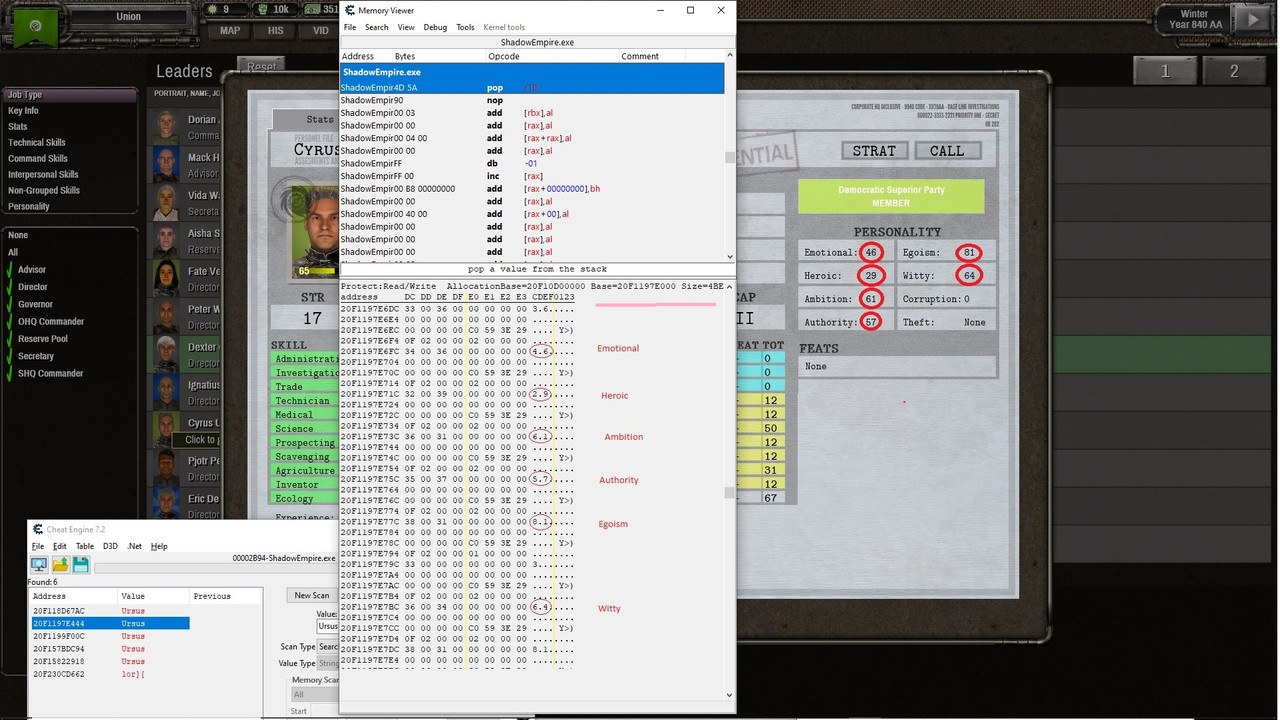
Task: Open View menu in Memory Viewer
Action: tap(405, 27)
